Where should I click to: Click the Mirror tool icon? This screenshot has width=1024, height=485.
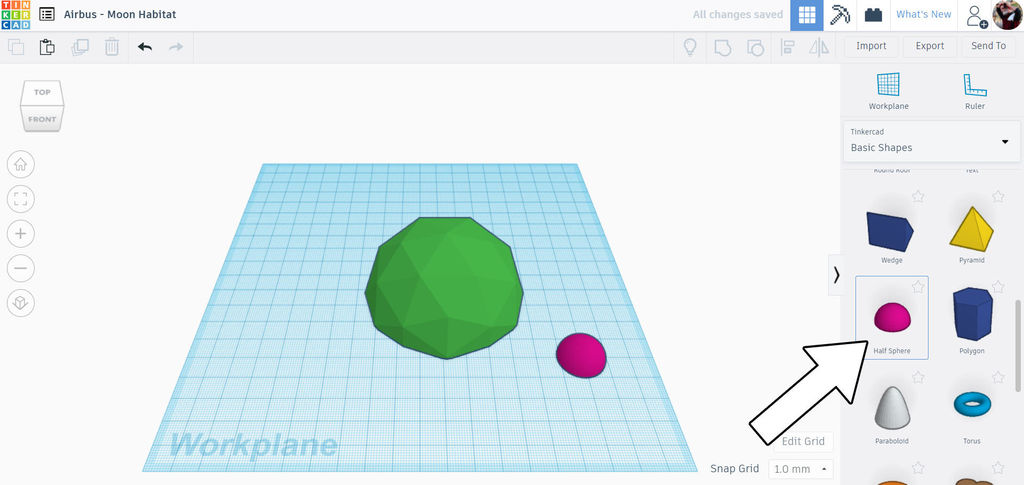[x=819, y=47]
